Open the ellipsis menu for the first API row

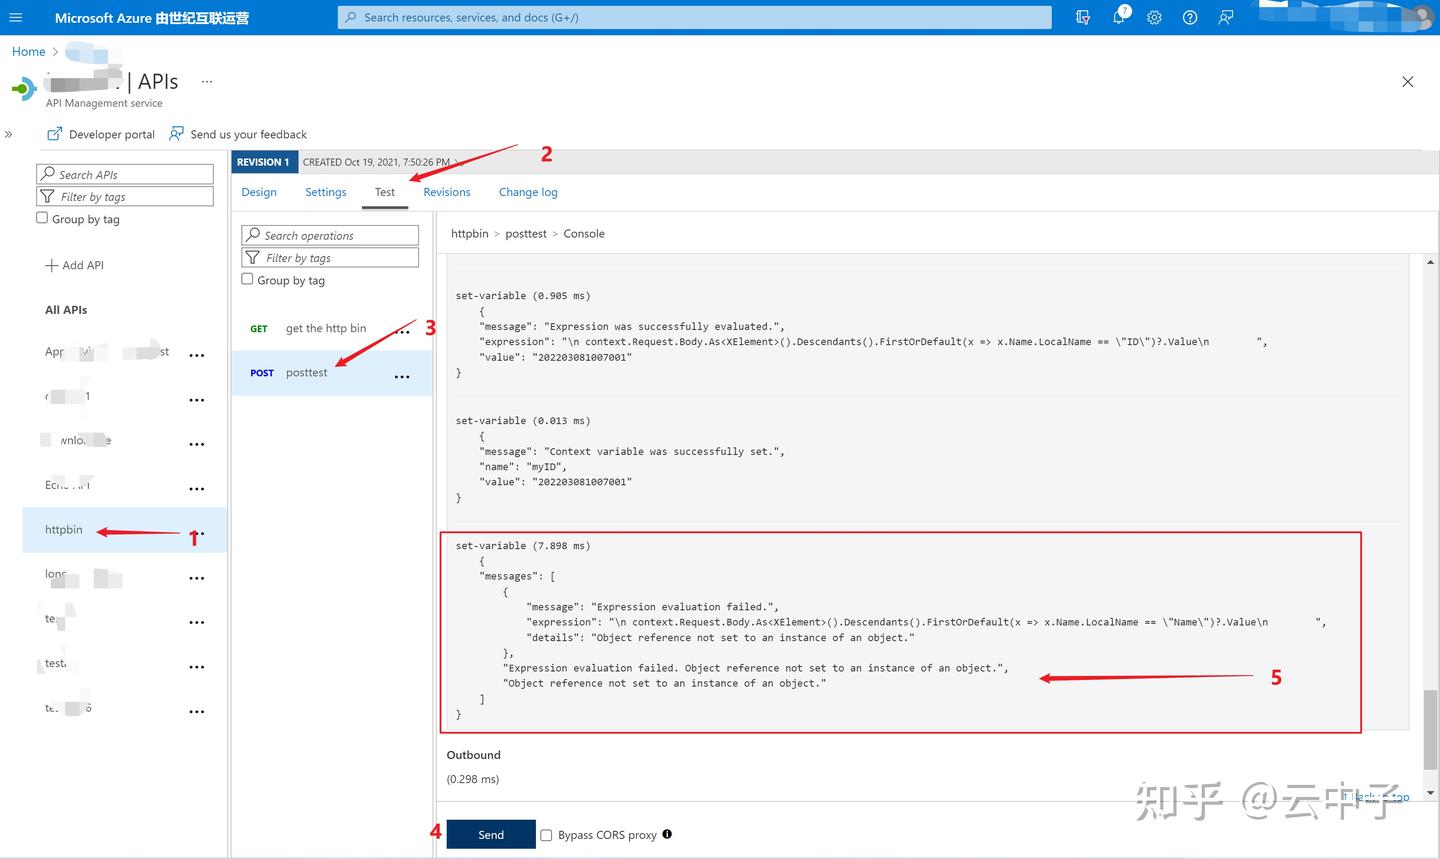[x=197, y=356]
